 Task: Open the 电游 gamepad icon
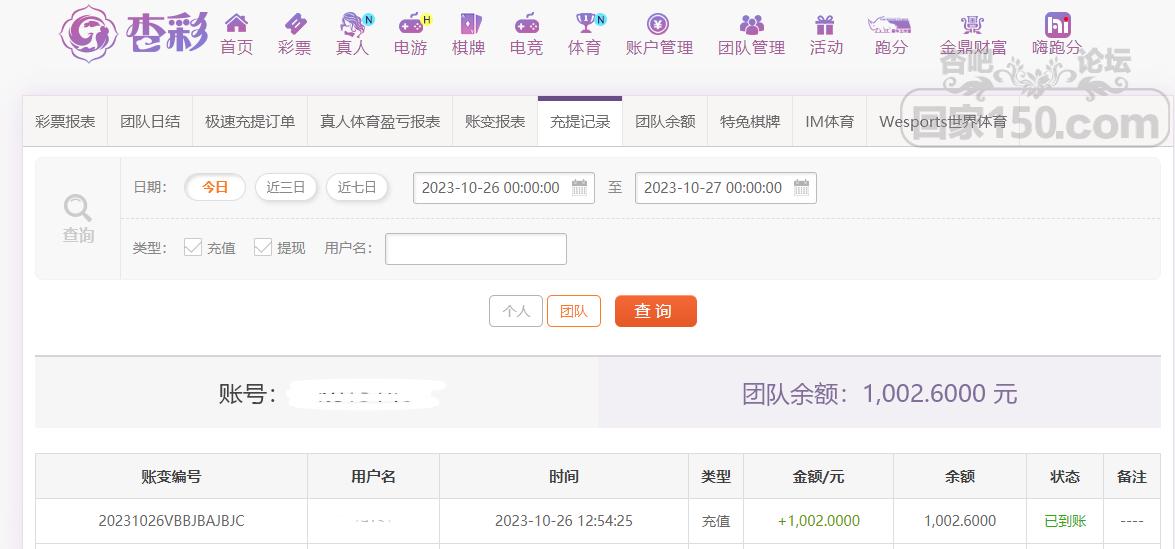tap(411, 24)
